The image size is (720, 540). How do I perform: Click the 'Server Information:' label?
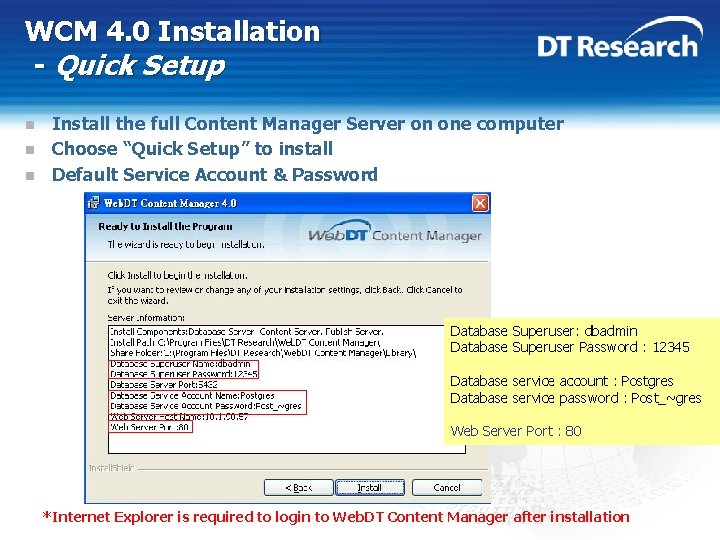point(146,318)
